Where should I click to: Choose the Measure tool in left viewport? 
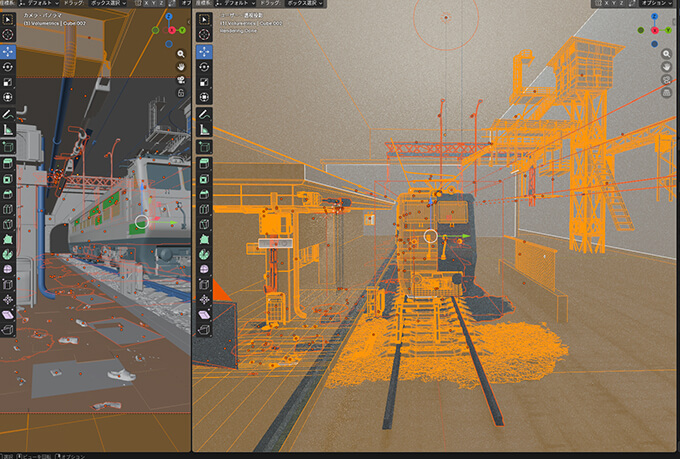pyautogui.click(x=8, y=129)
